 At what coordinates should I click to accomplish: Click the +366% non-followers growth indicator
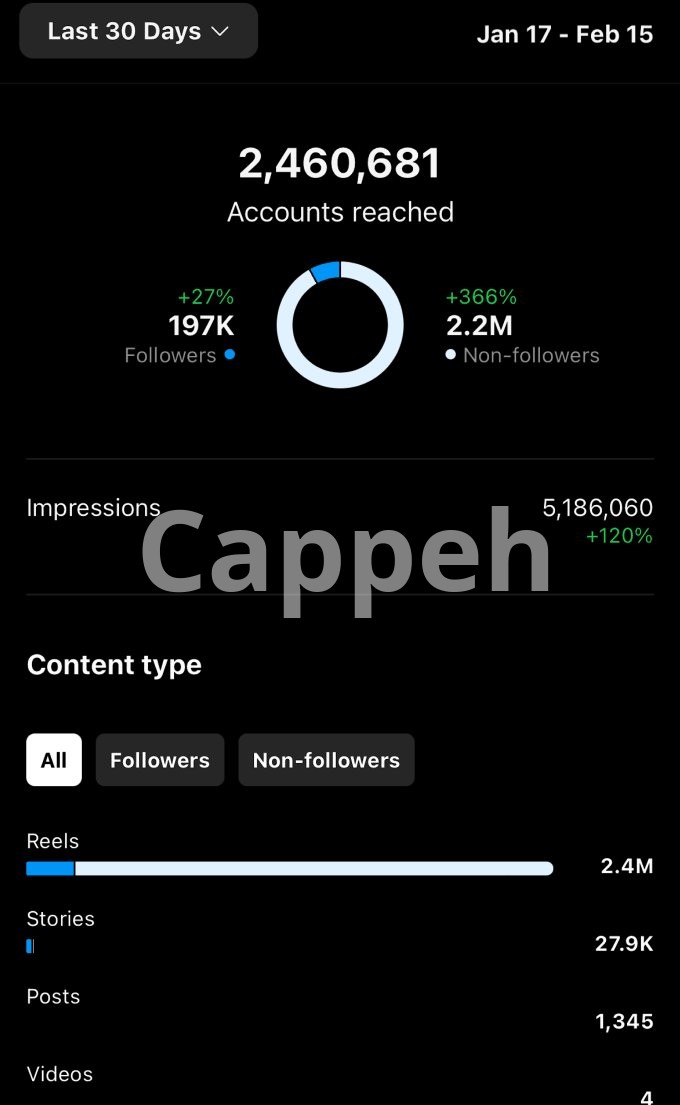481,297
